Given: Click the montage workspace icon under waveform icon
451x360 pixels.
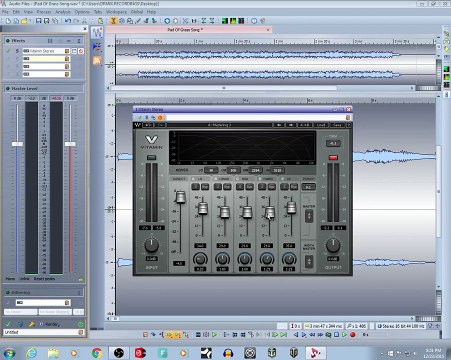Looking at the screenshot, I should tap(97, 46).
